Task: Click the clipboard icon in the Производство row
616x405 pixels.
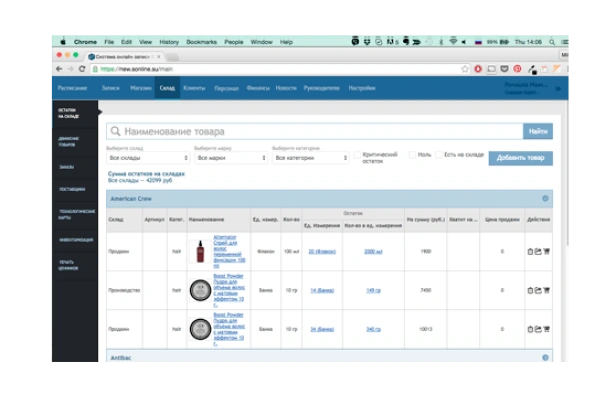Action: click(530, 291)
